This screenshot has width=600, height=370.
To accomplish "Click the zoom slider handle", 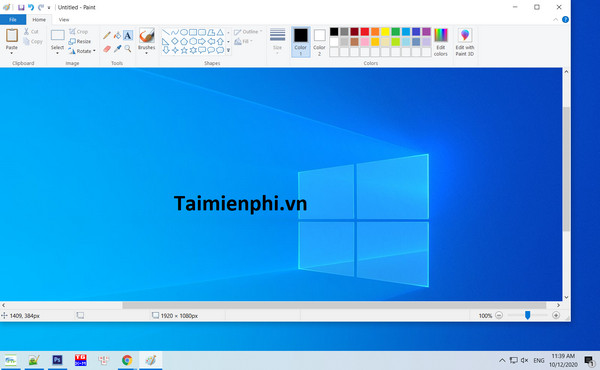I will click(x=528, y=315).
